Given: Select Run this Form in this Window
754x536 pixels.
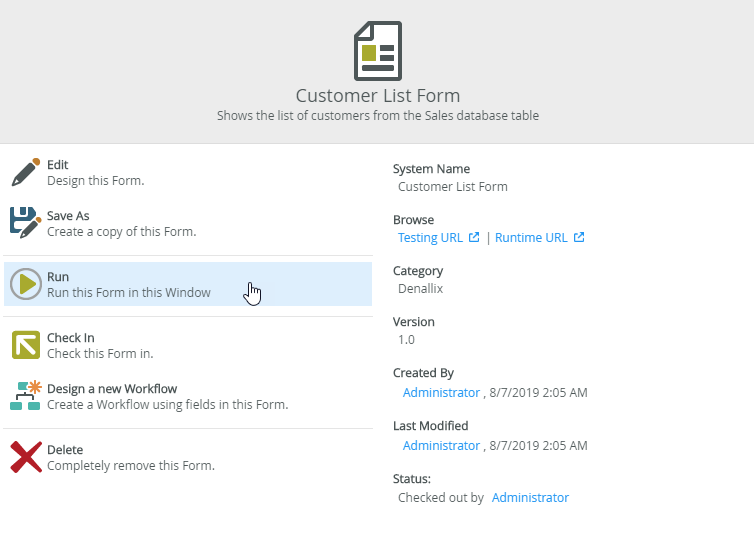Looking at the screenshot, I should click(x=128, y=285).
